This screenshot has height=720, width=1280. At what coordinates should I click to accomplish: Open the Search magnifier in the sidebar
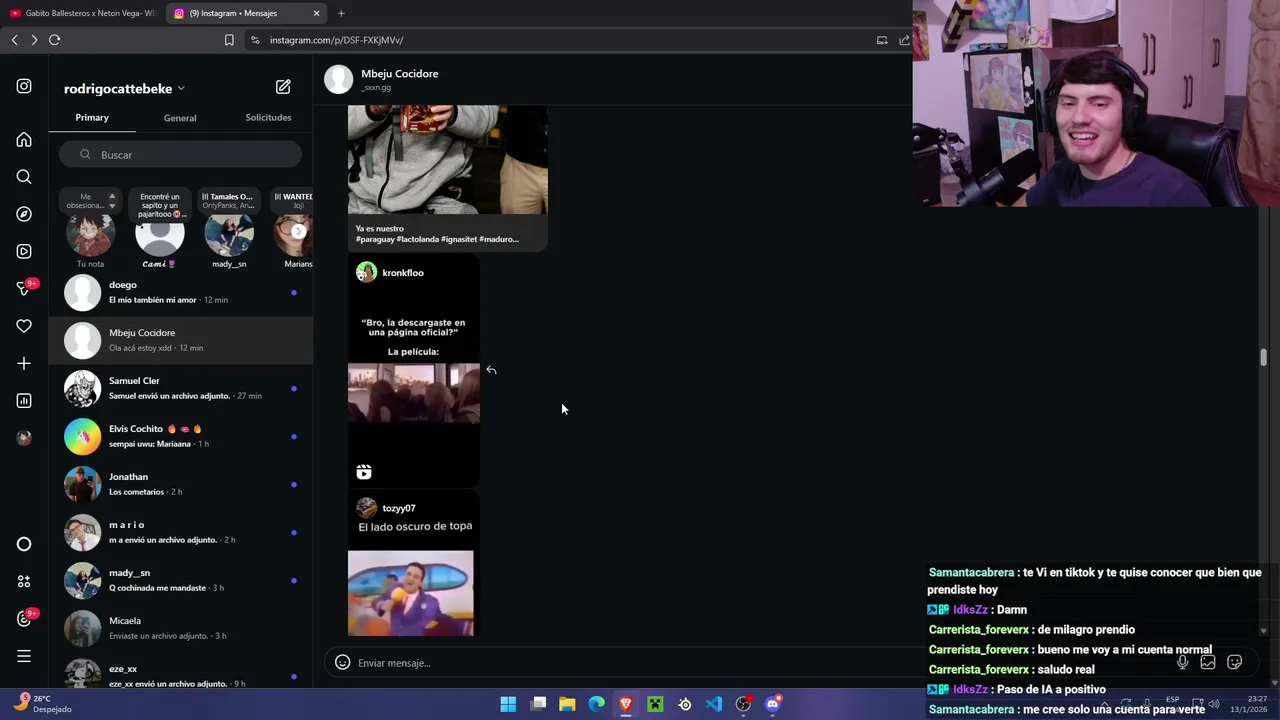24,177
